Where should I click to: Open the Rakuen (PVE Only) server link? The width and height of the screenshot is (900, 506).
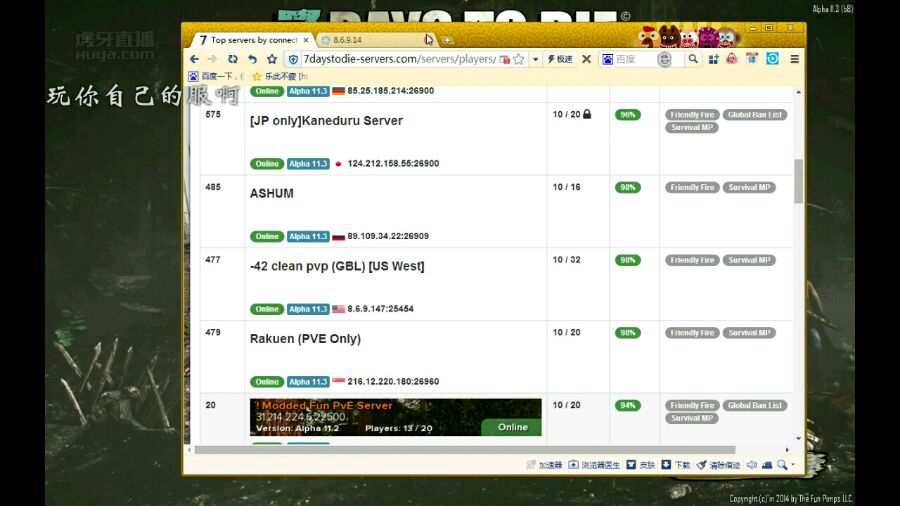(305, 339)
